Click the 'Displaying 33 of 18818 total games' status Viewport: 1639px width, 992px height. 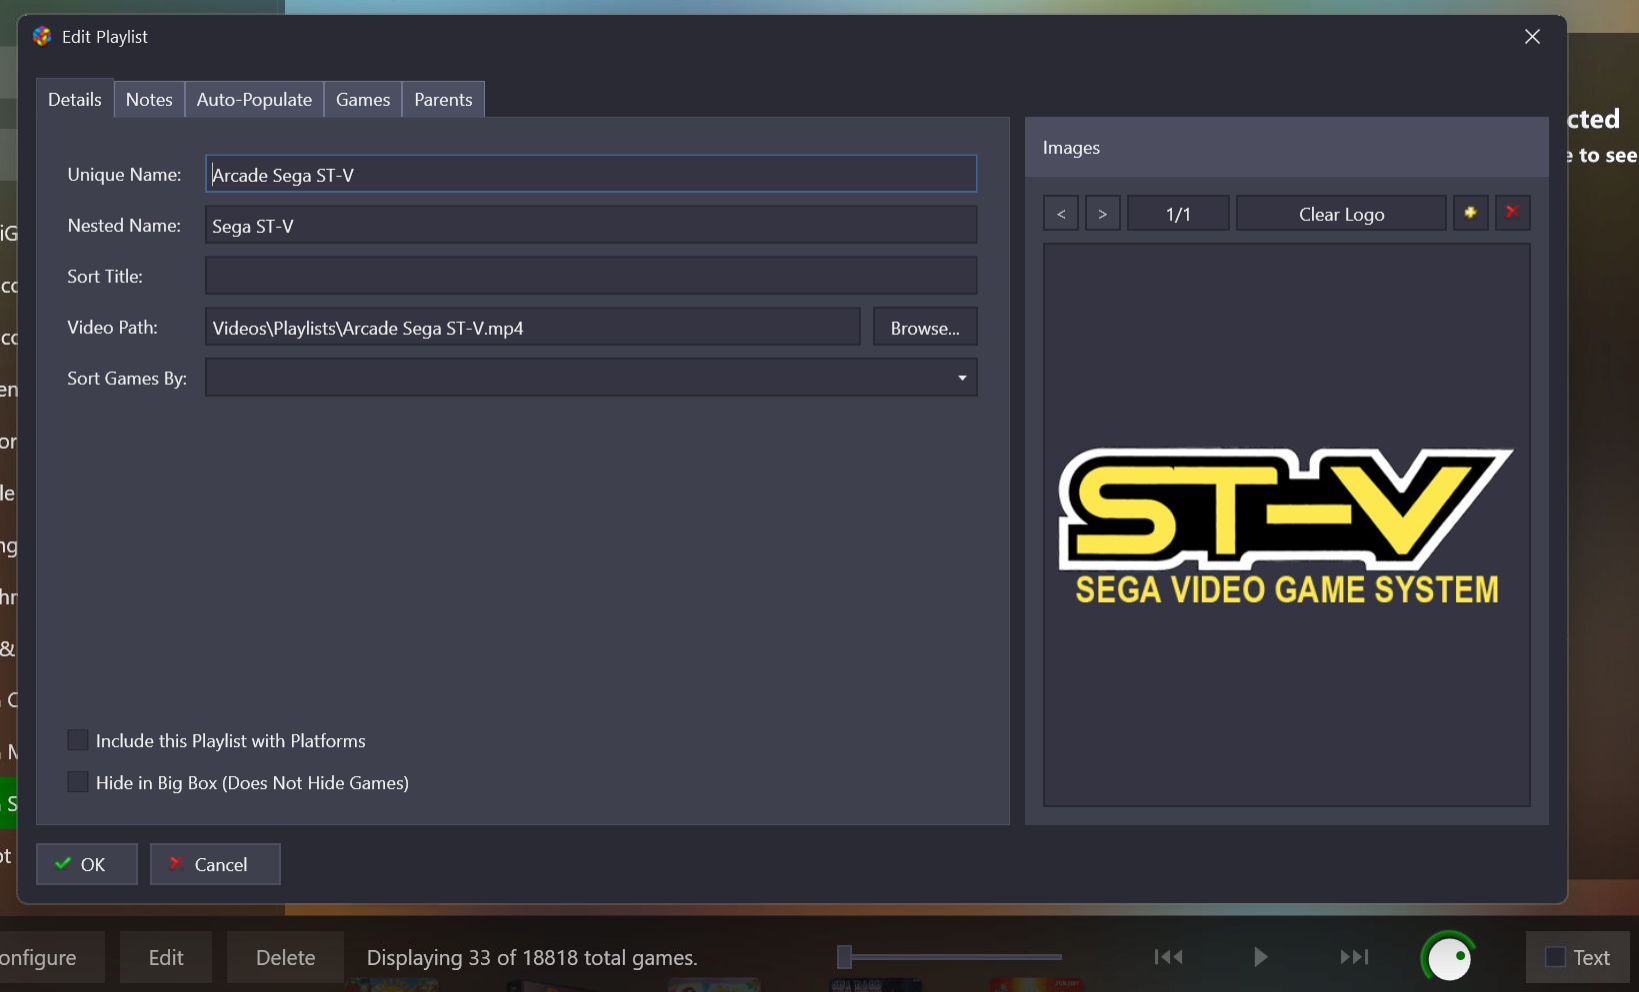(532, 957)
